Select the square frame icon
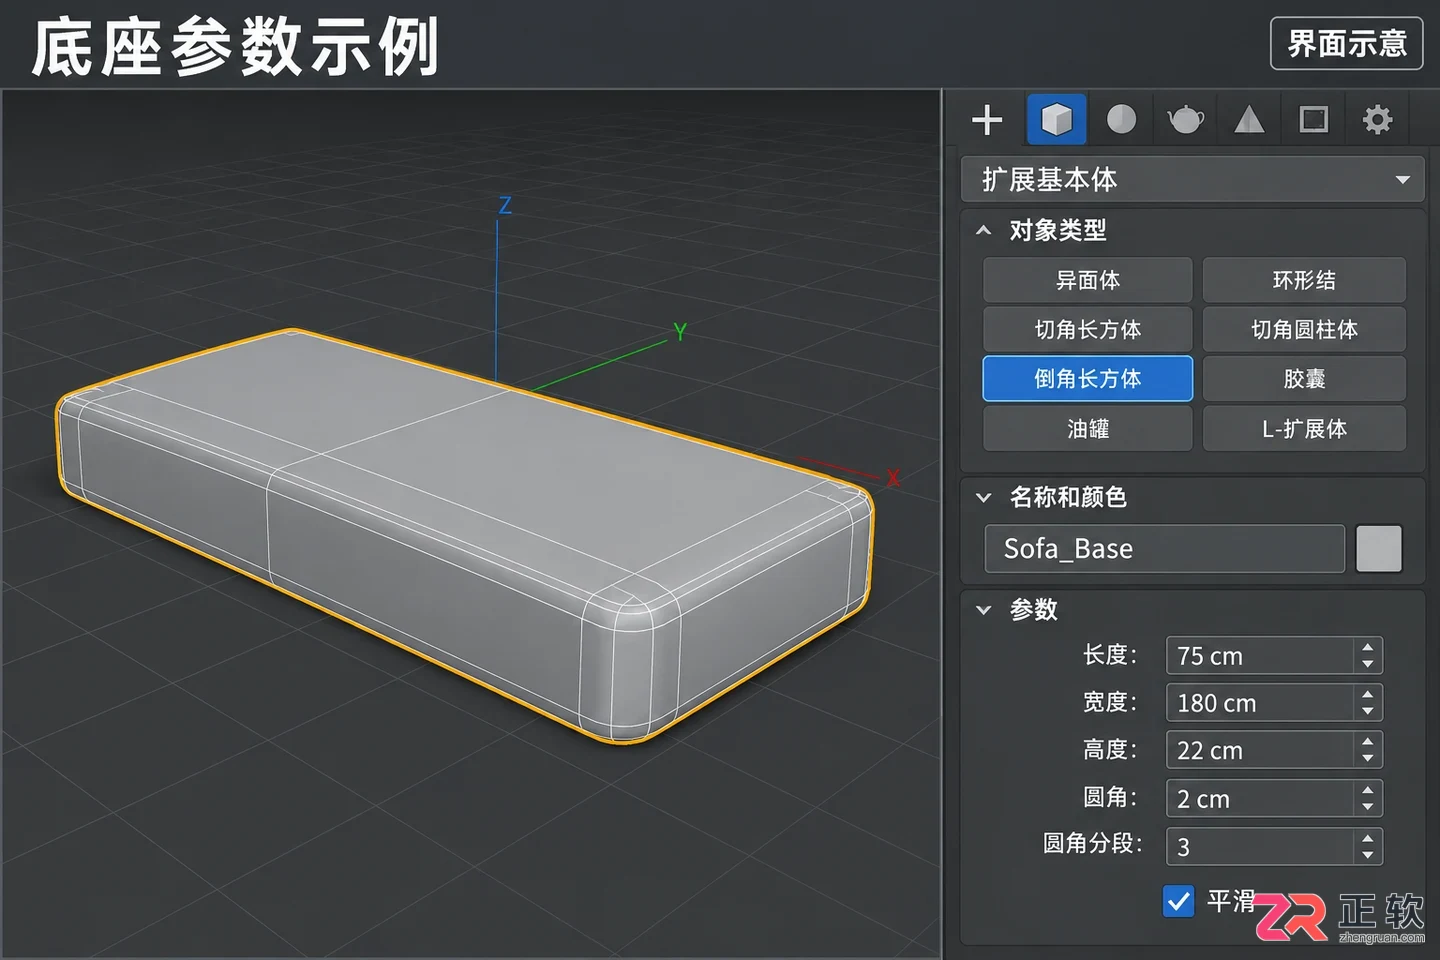This screenshot has width=1440, height=960. click(x=1313, y=120)
